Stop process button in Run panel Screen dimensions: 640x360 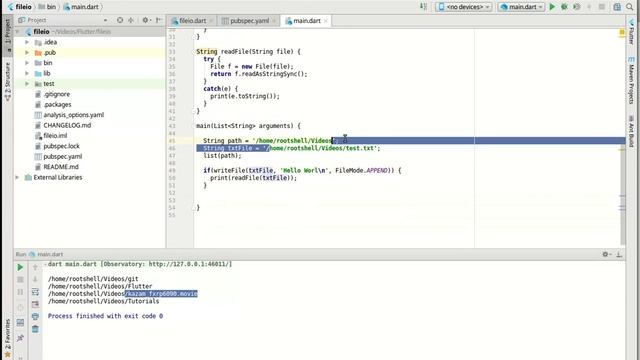click(x=20, y=280)
